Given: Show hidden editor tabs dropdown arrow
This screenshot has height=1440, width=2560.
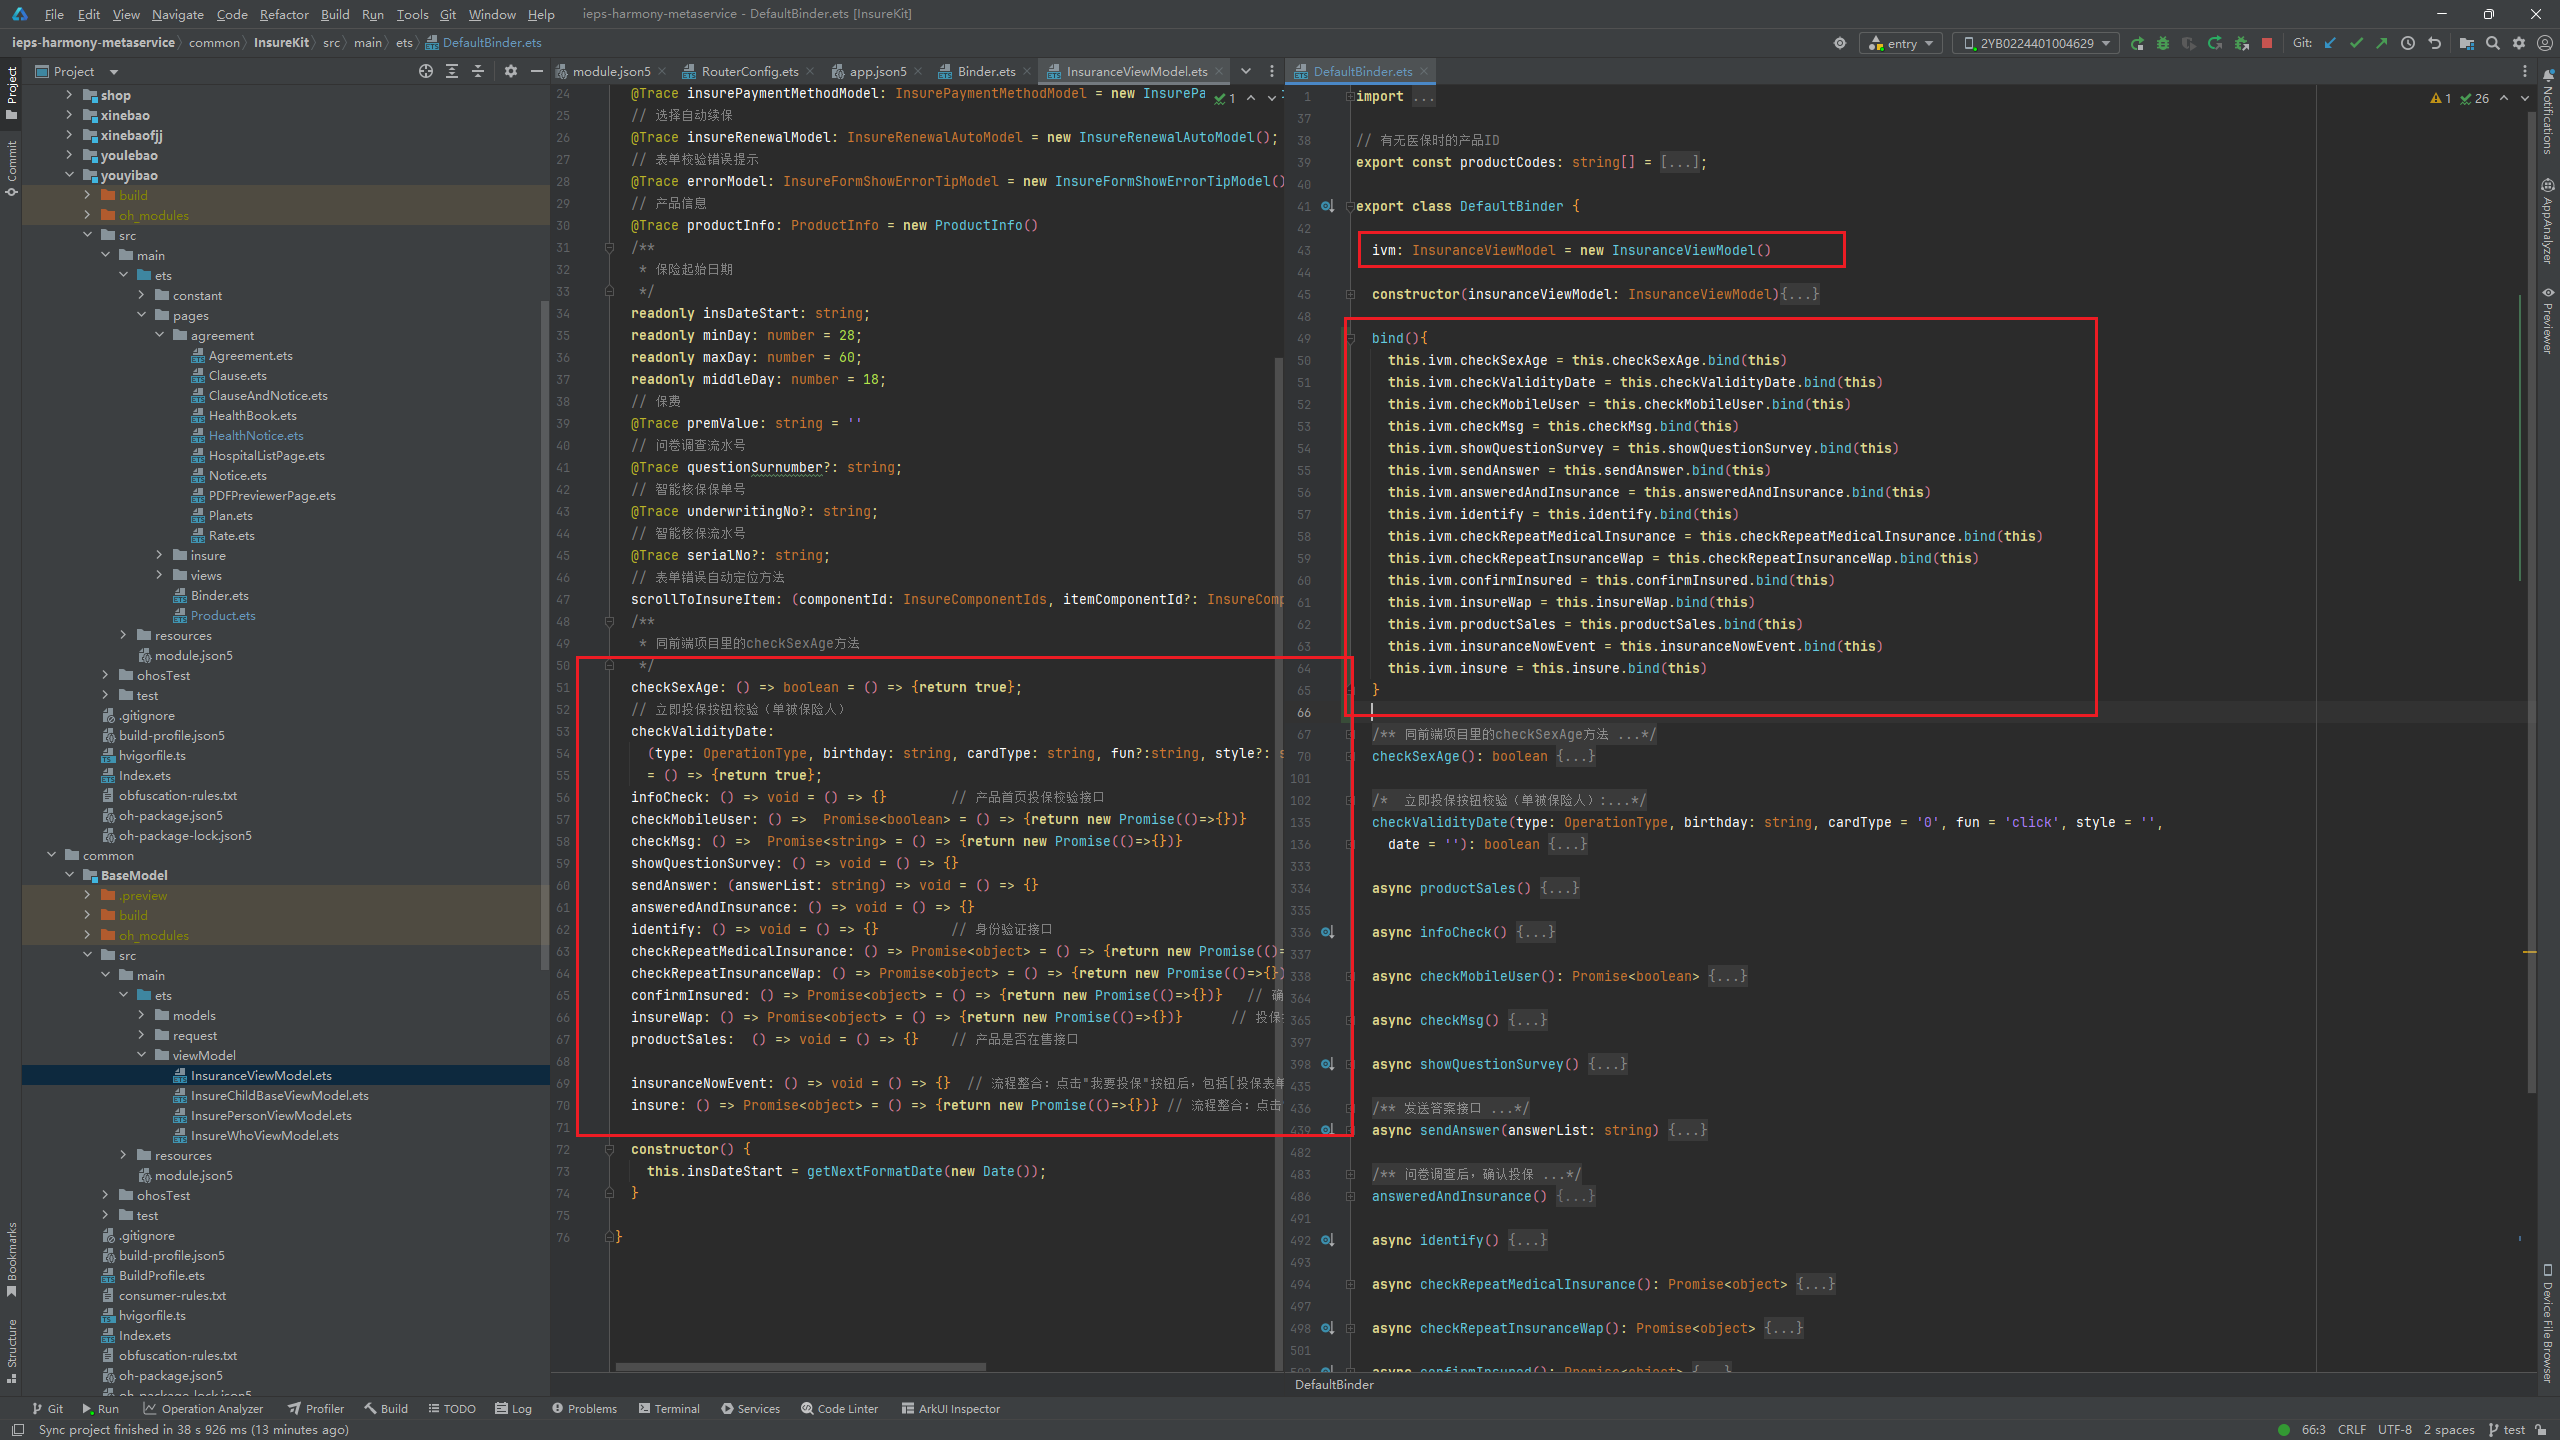Looking at the screenshot, I should (1246, 71).
